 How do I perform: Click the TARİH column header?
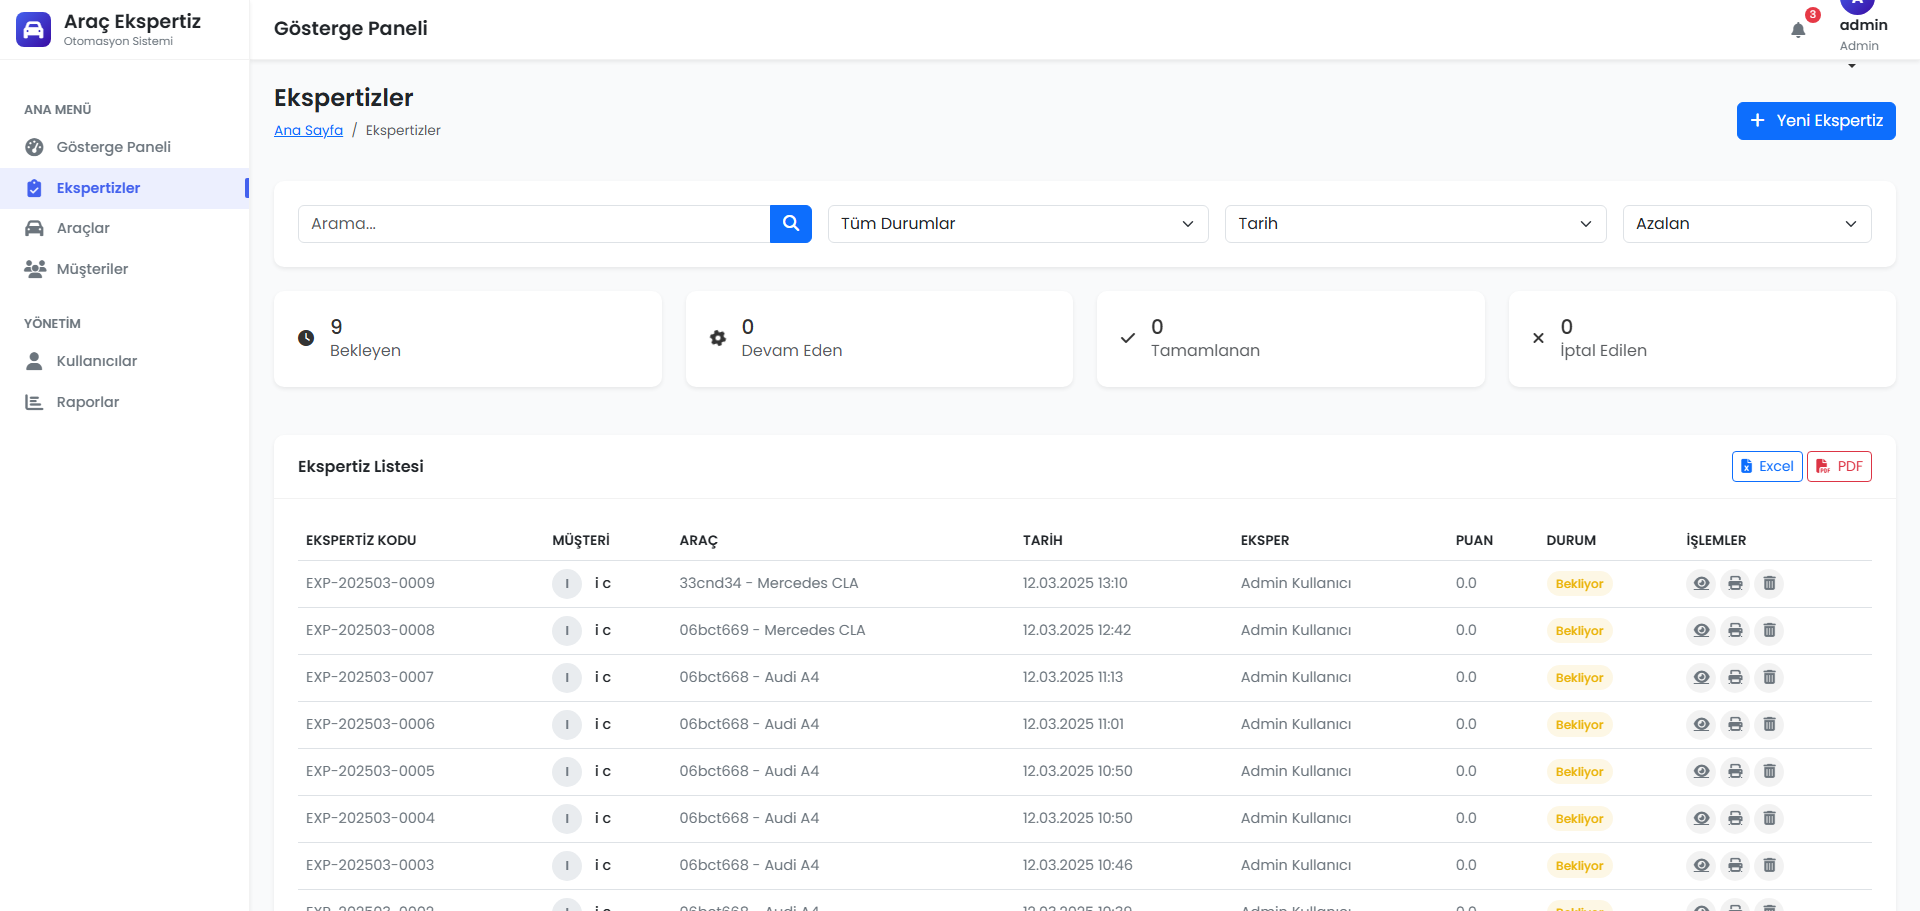1043,541
